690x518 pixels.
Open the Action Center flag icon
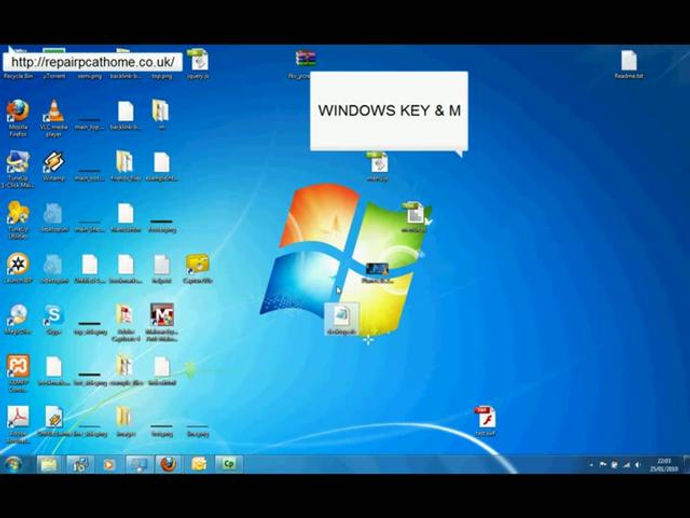pyautogui.click(x=602, y=464)
